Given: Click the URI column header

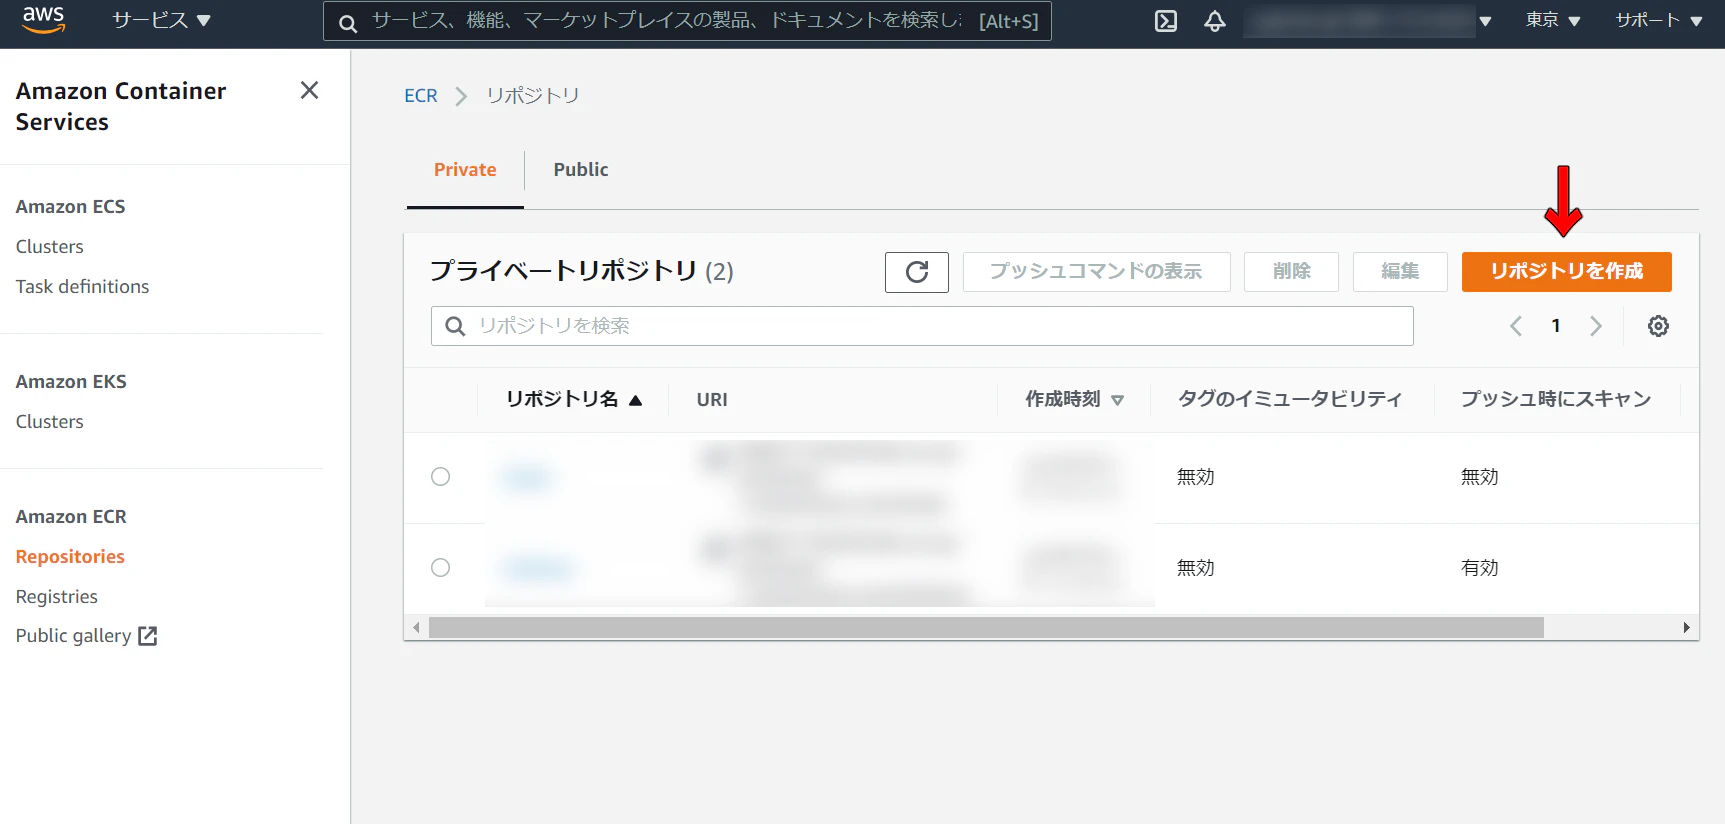Looking at the screenshot, I should 712,400.
